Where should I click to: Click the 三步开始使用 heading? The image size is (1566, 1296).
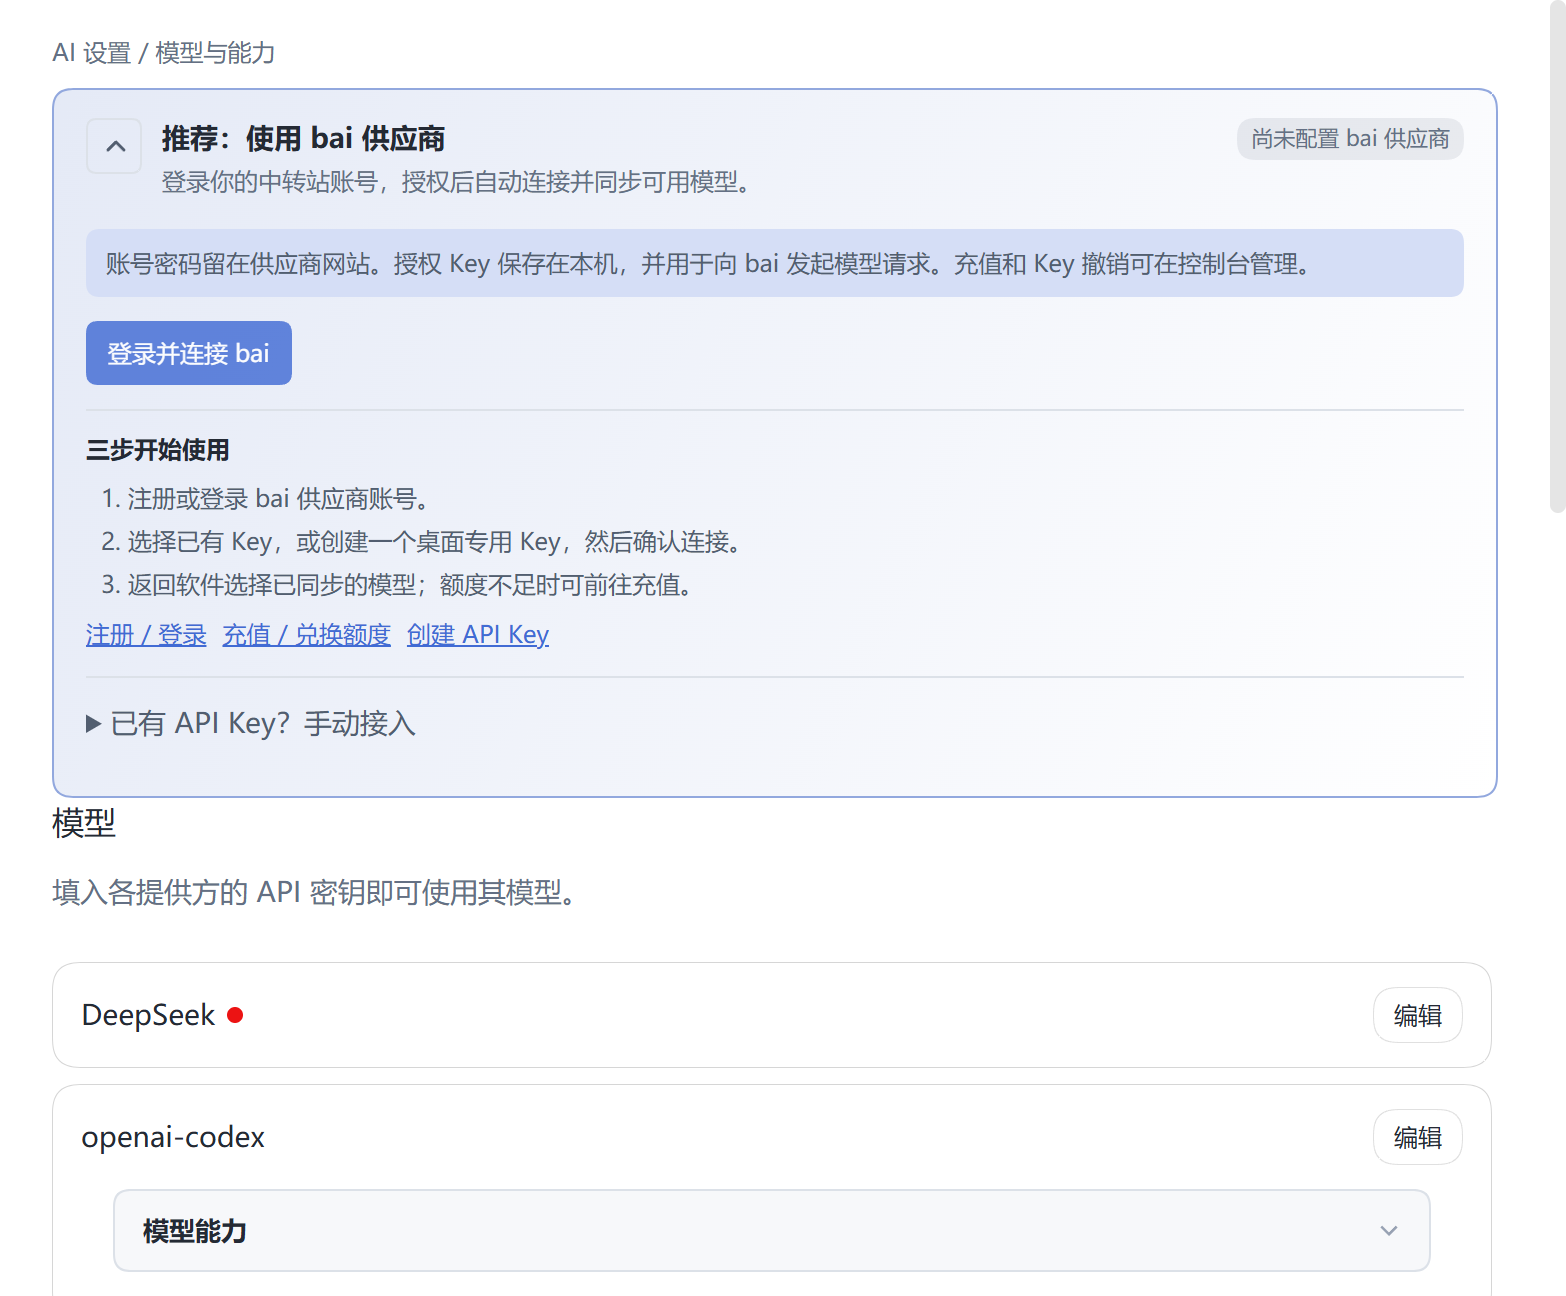[158, 450]
